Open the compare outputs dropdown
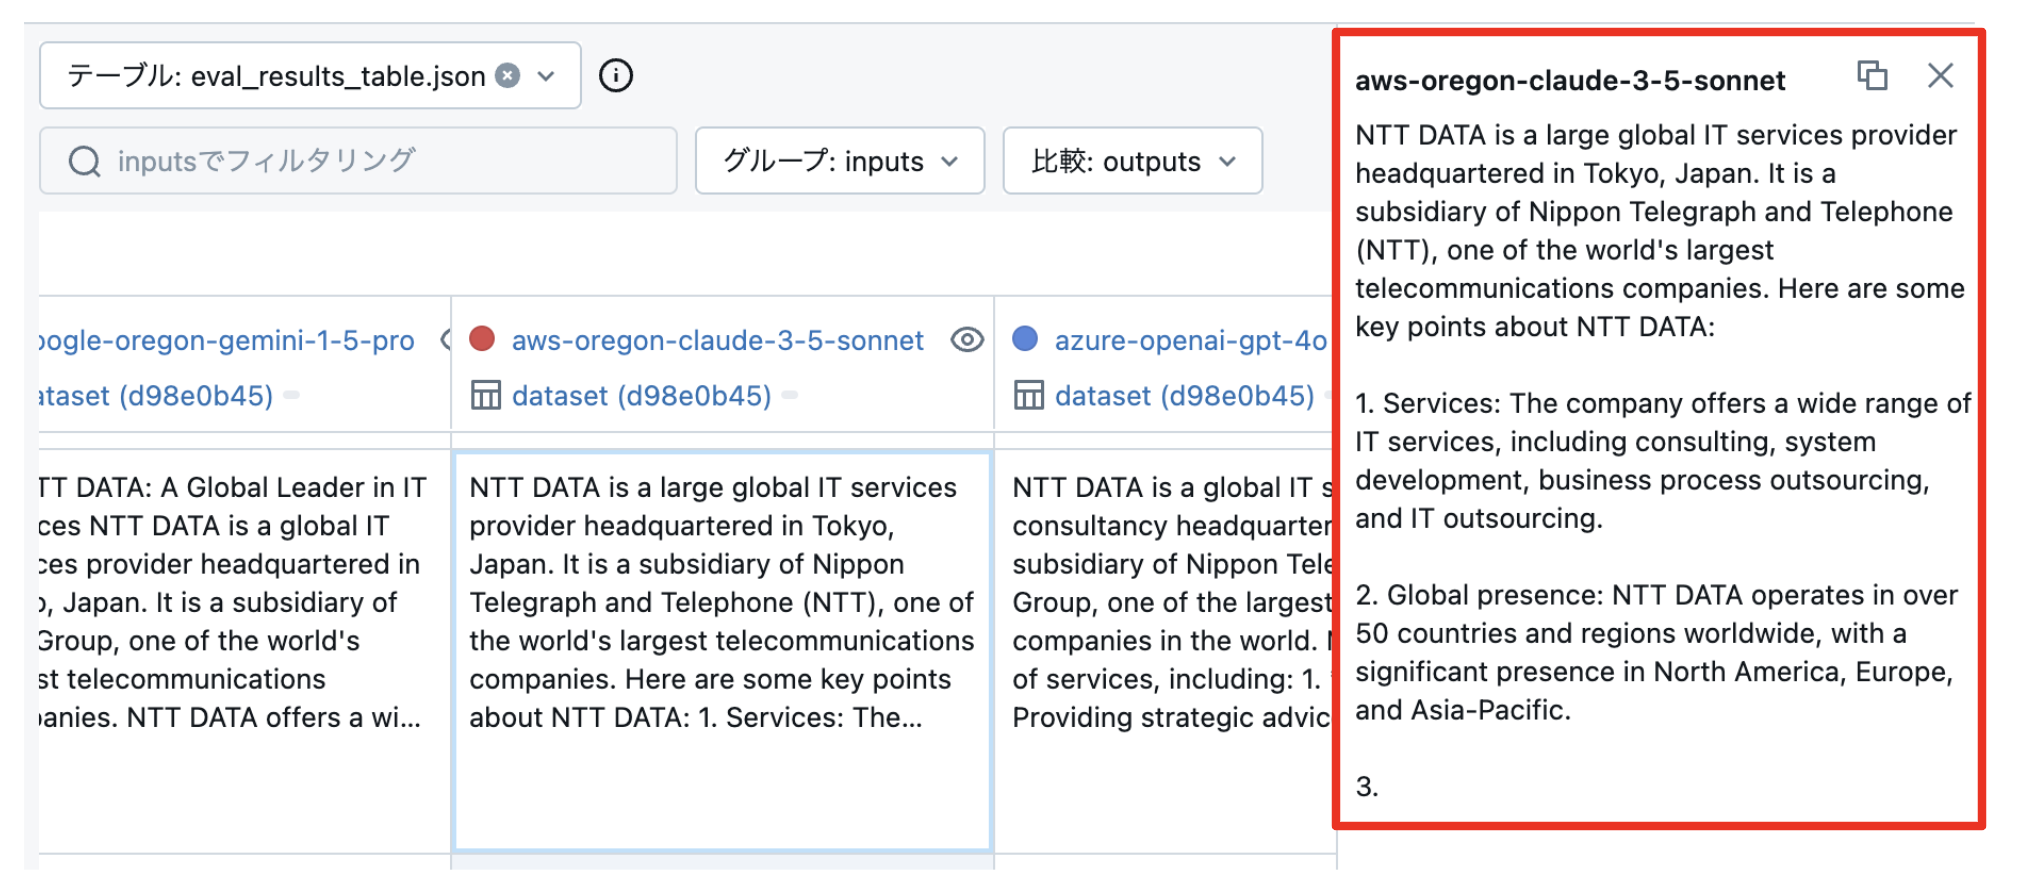The image size is (2018, 894). click(x=1133, y=161)
